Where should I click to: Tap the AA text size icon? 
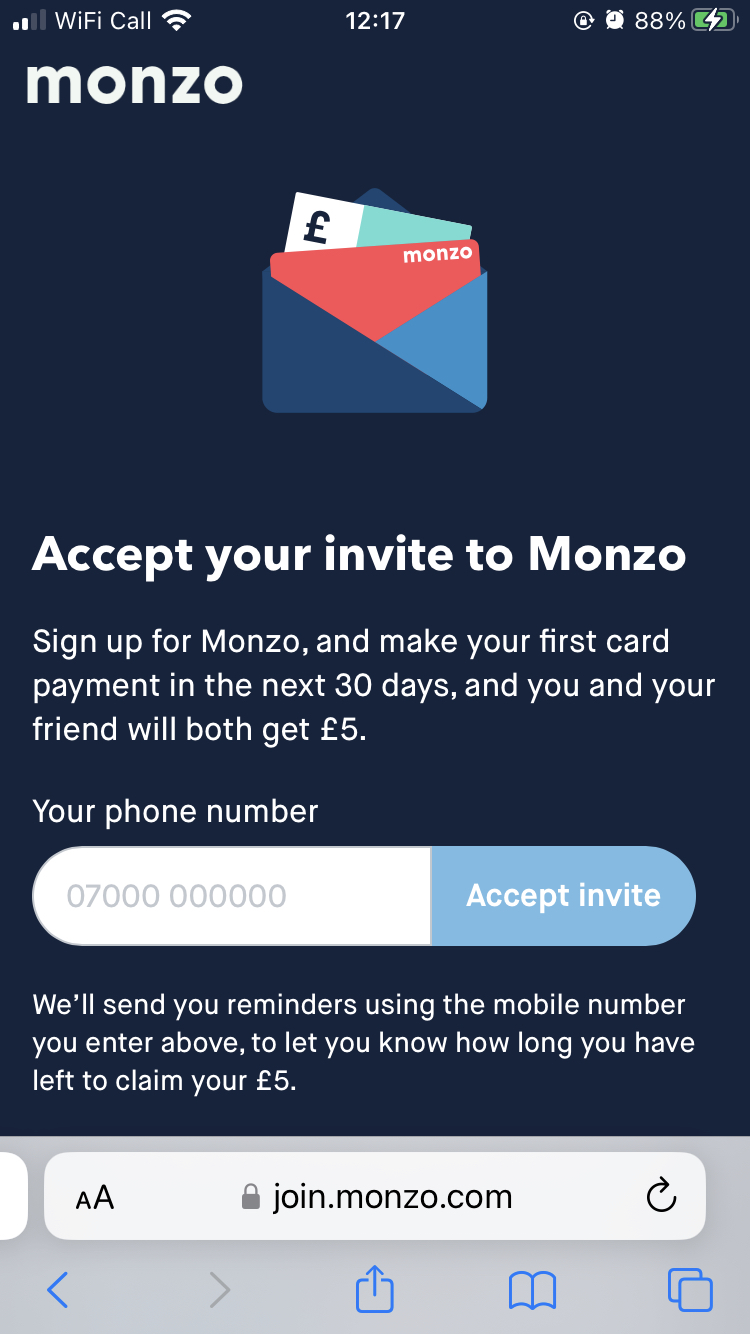pos(96,1196)
